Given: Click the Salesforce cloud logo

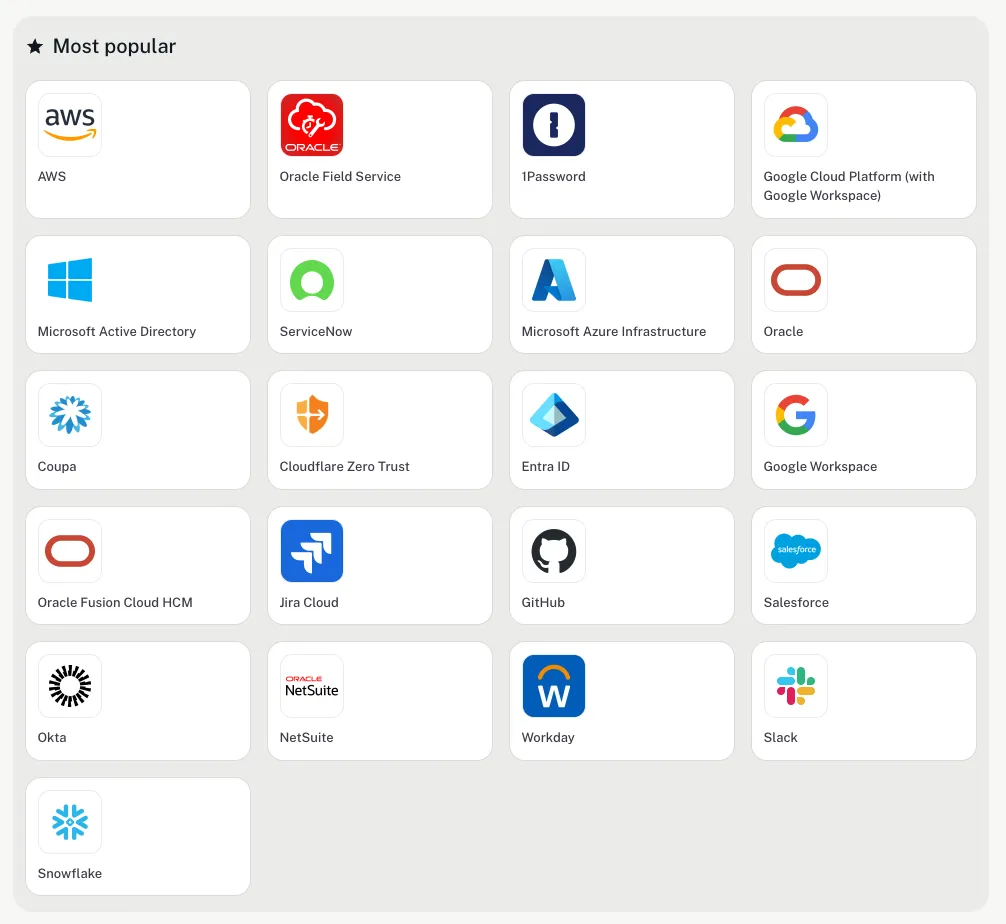Looking at the screenshot, I should (796, 551).
